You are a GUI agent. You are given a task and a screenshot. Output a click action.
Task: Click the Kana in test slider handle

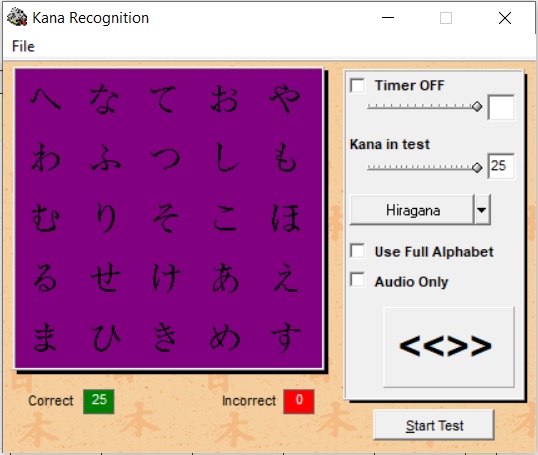point(477,167)
